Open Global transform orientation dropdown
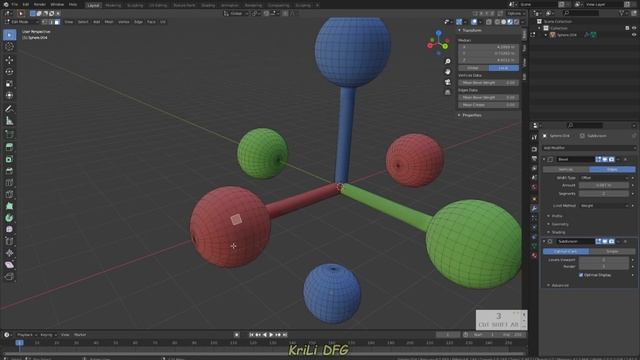Viewport: 640px width, 360px height. 236,13
